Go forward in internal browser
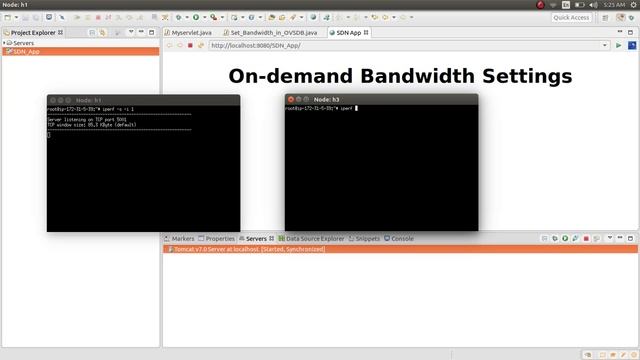The height and width of the screenshot is (360, 640). pos(180,45)
